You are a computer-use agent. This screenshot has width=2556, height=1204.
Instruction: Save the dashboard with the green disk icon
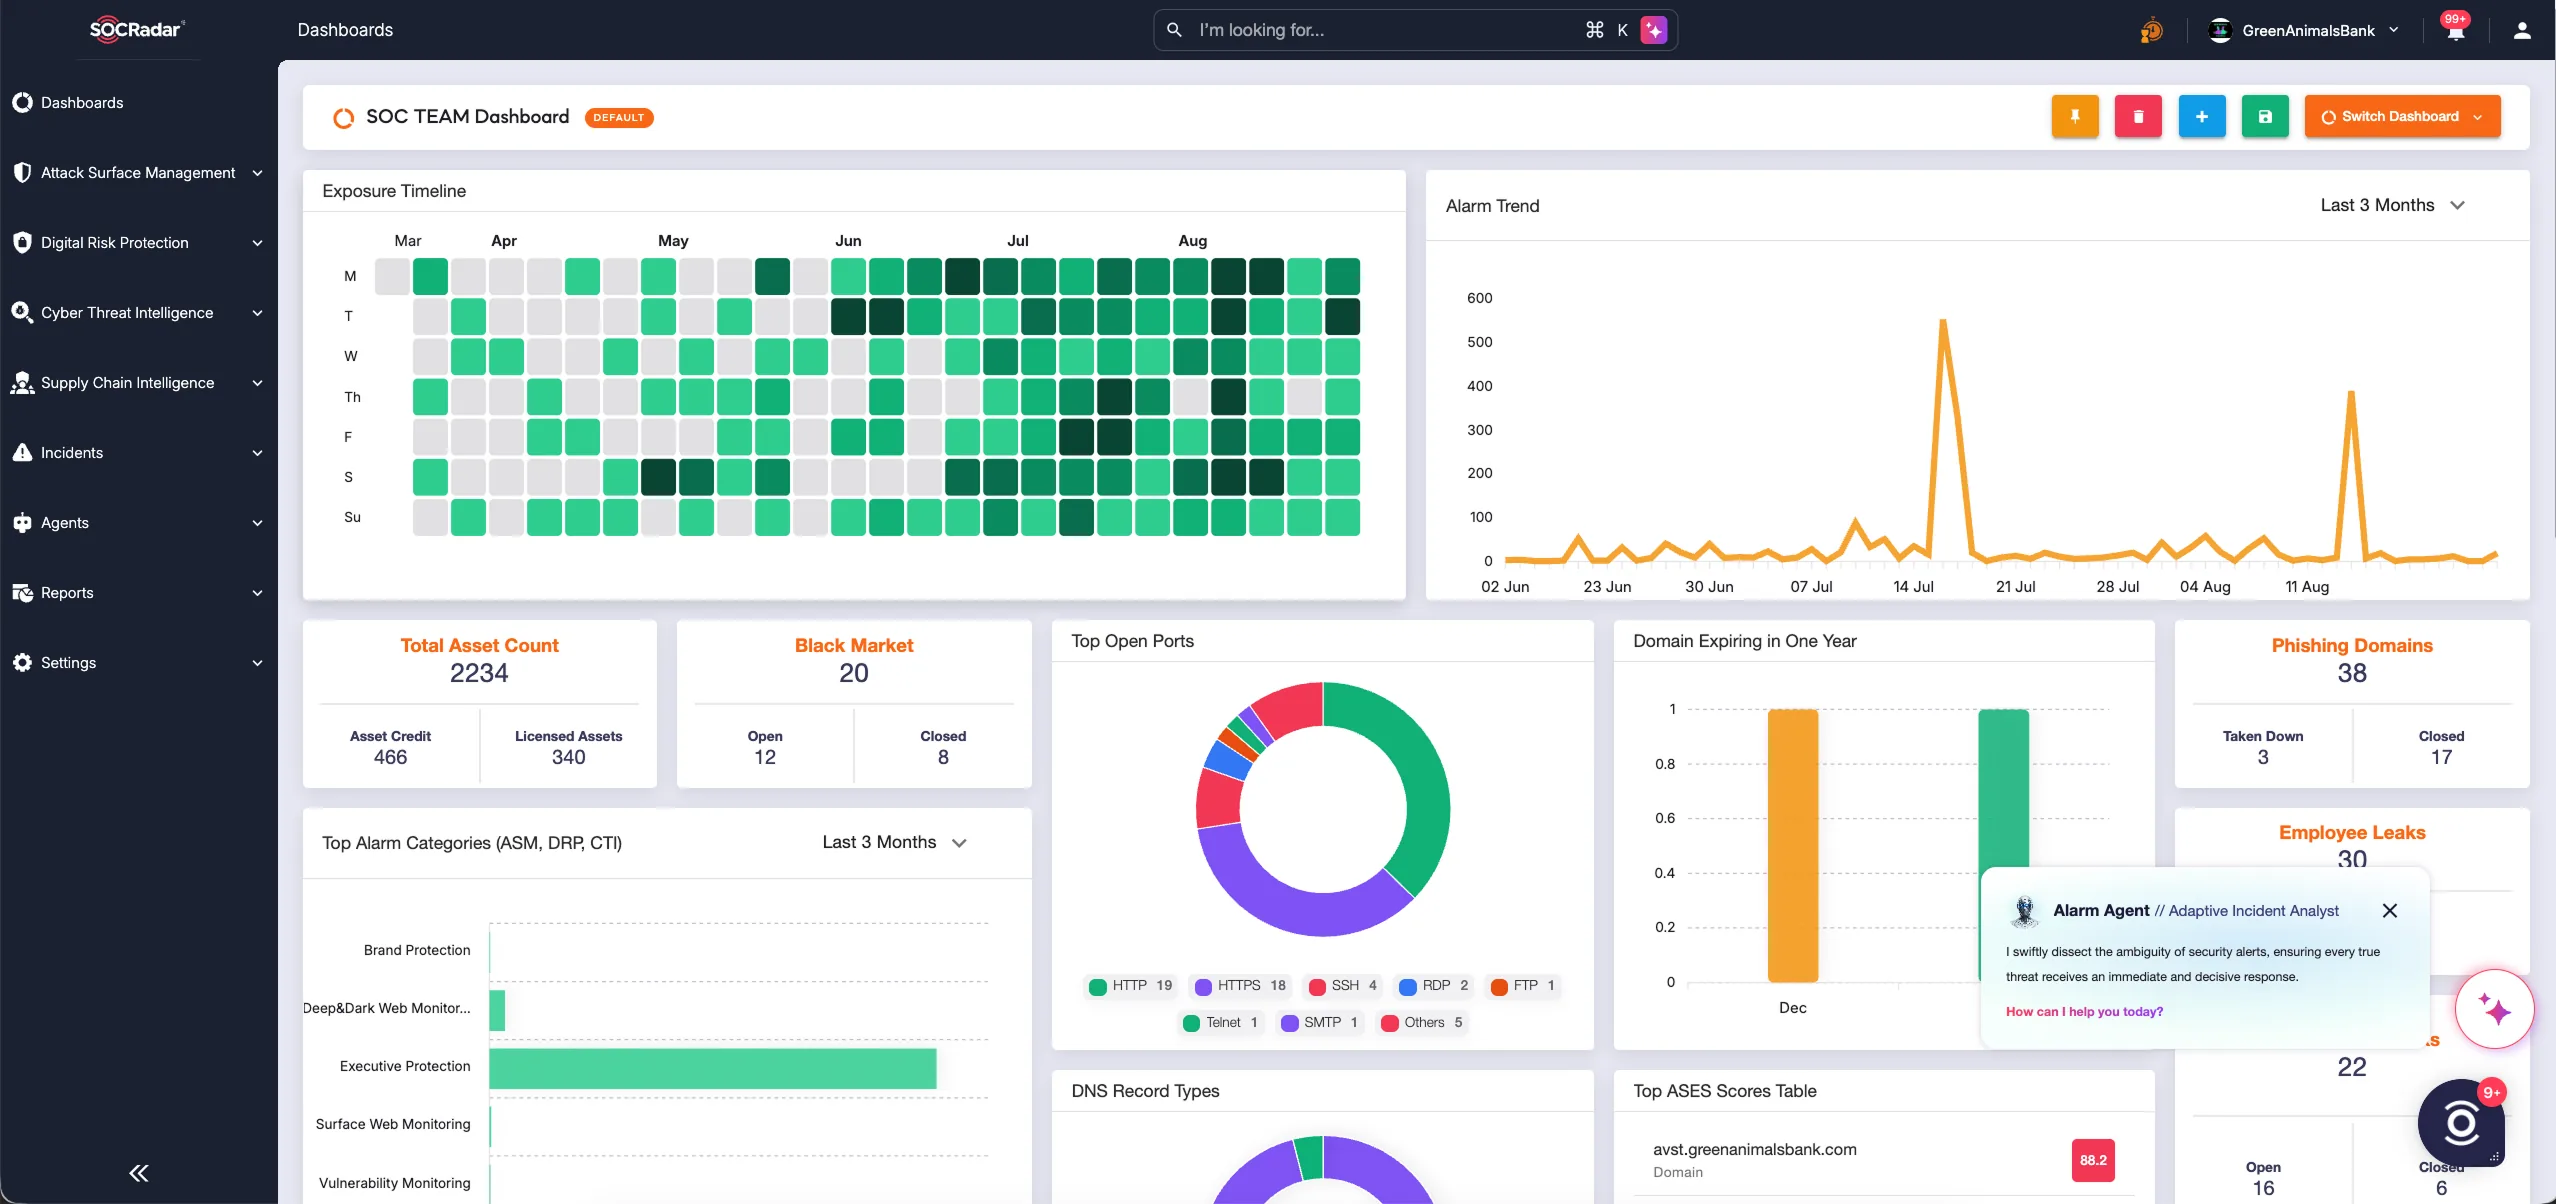click(x=2265, y=117)
